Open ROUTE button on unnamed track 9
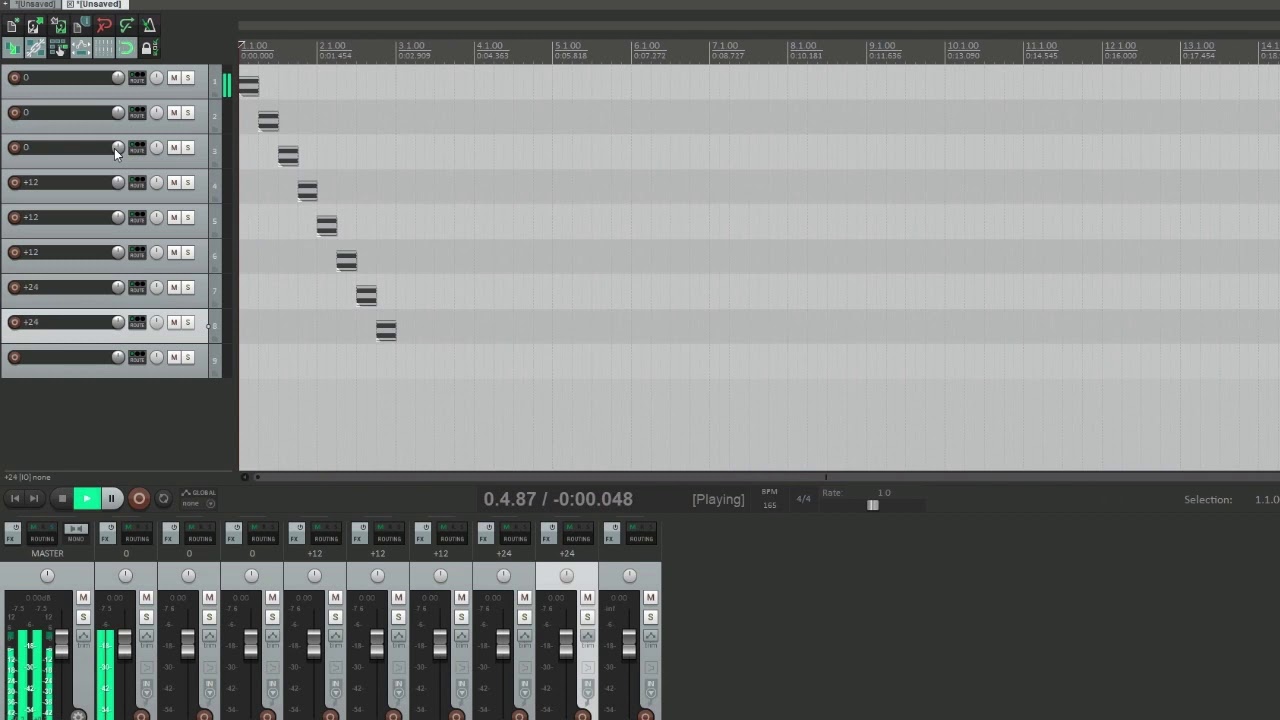Screen dimensions: 1280x720 click(x=137, y=357)
